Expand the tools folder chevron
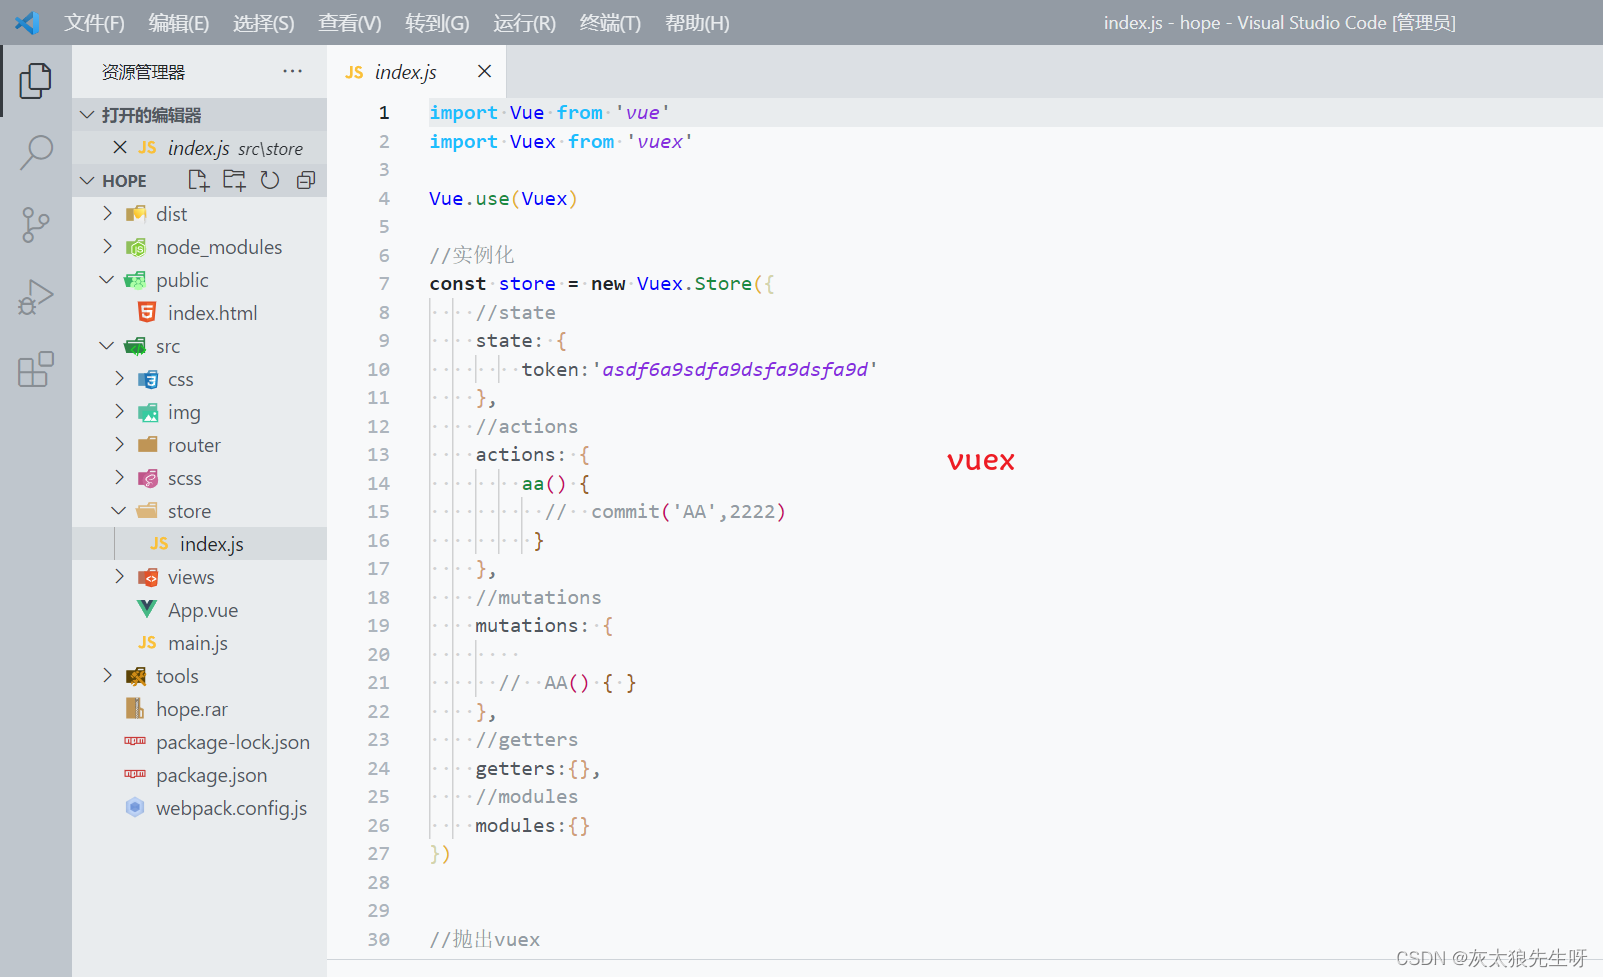 click(107, 675)
